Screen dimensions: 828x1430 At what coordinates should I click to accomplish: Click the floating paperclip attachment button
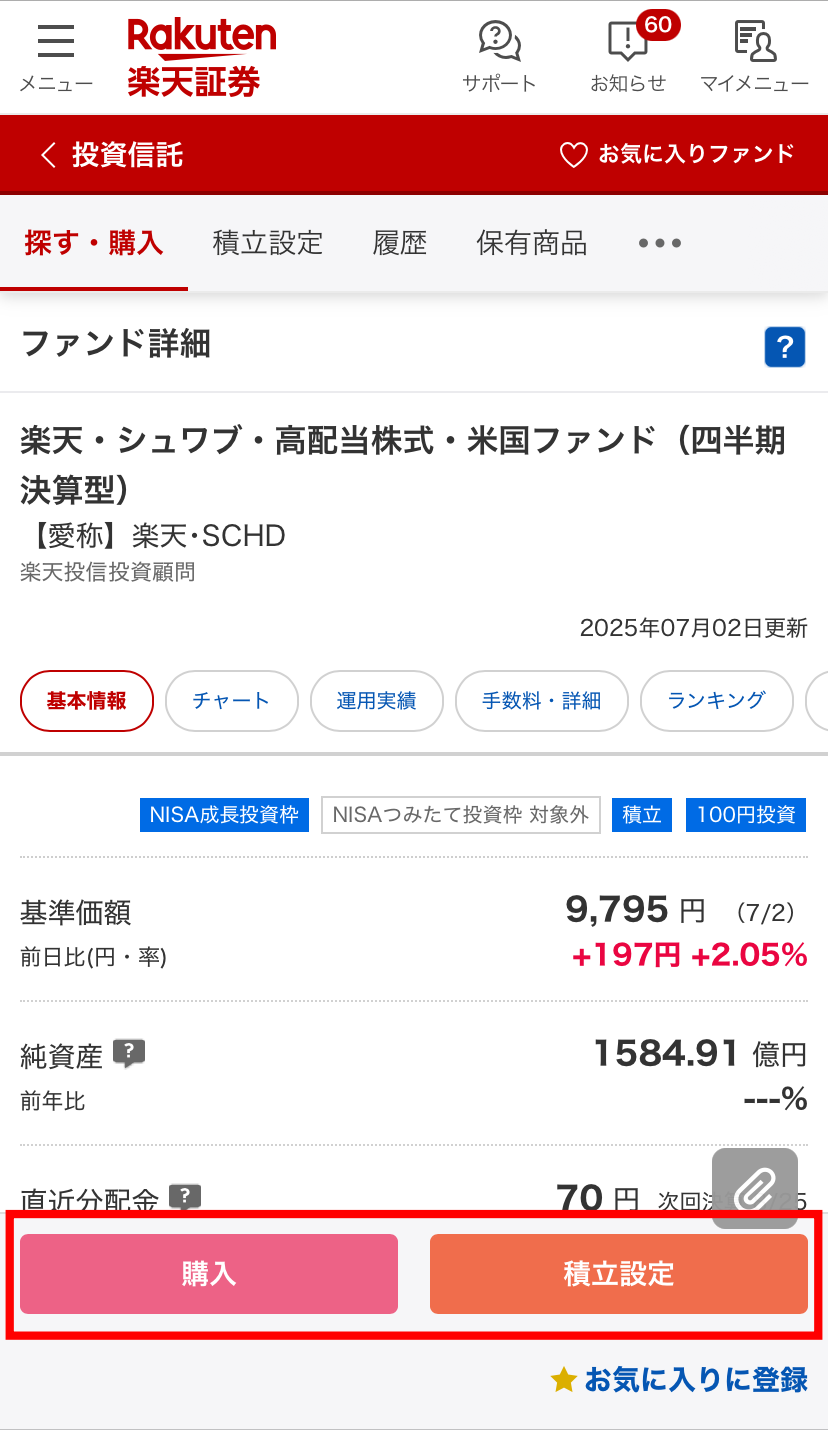click(x=755, y=1188)
